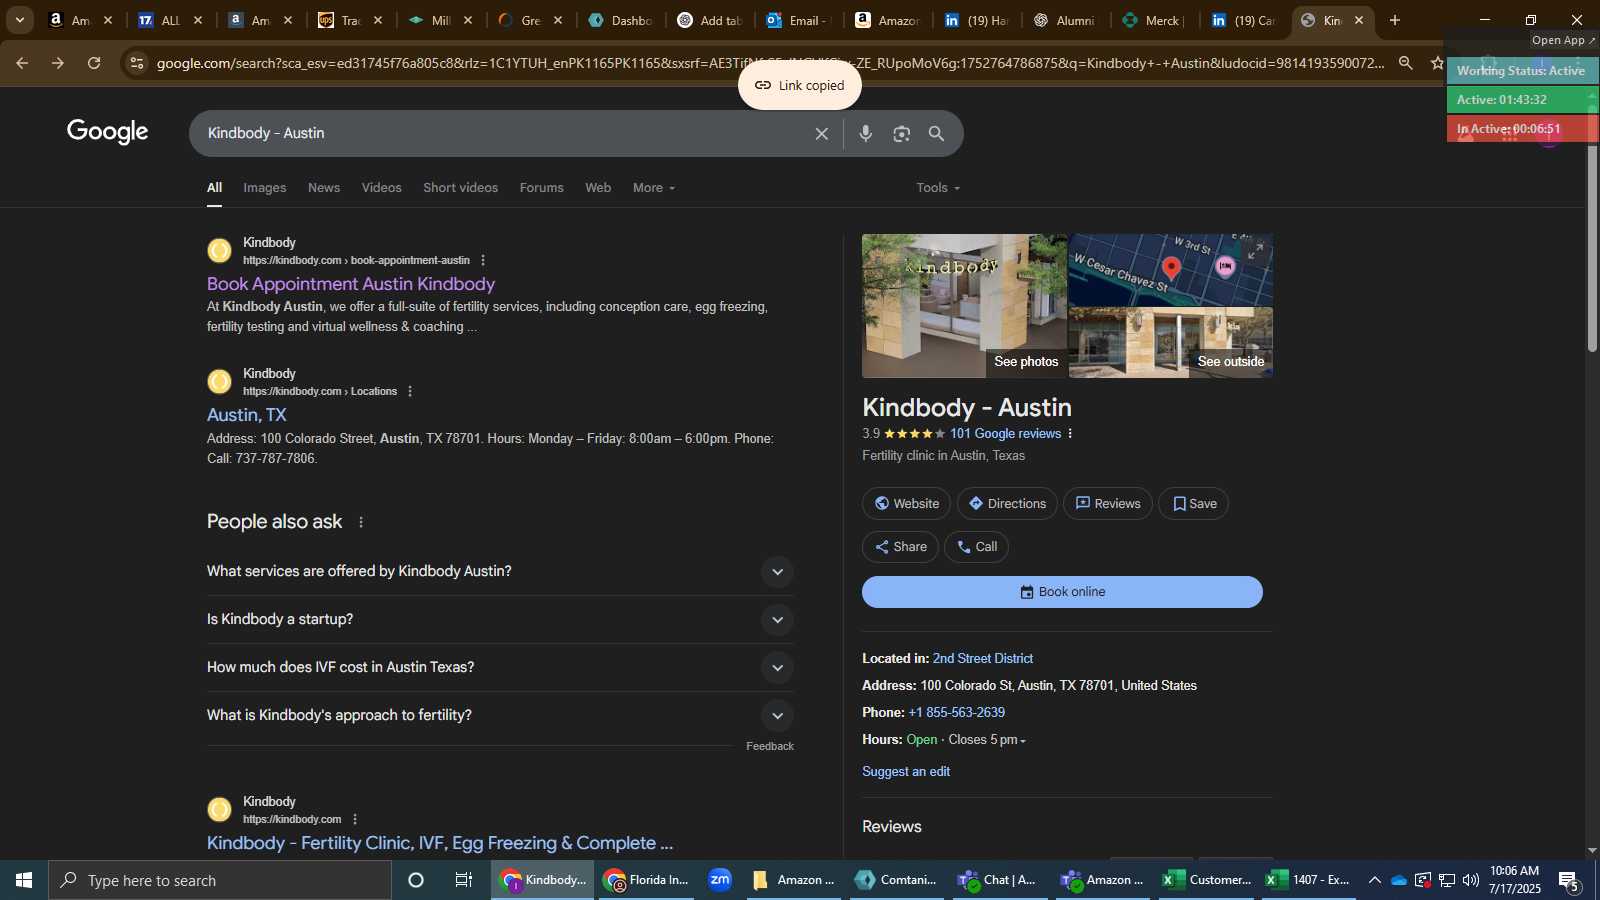Open People also ask options menu
Image resolution: width=1600 pixels, height=900 pixels.
[x=361, y=522]
